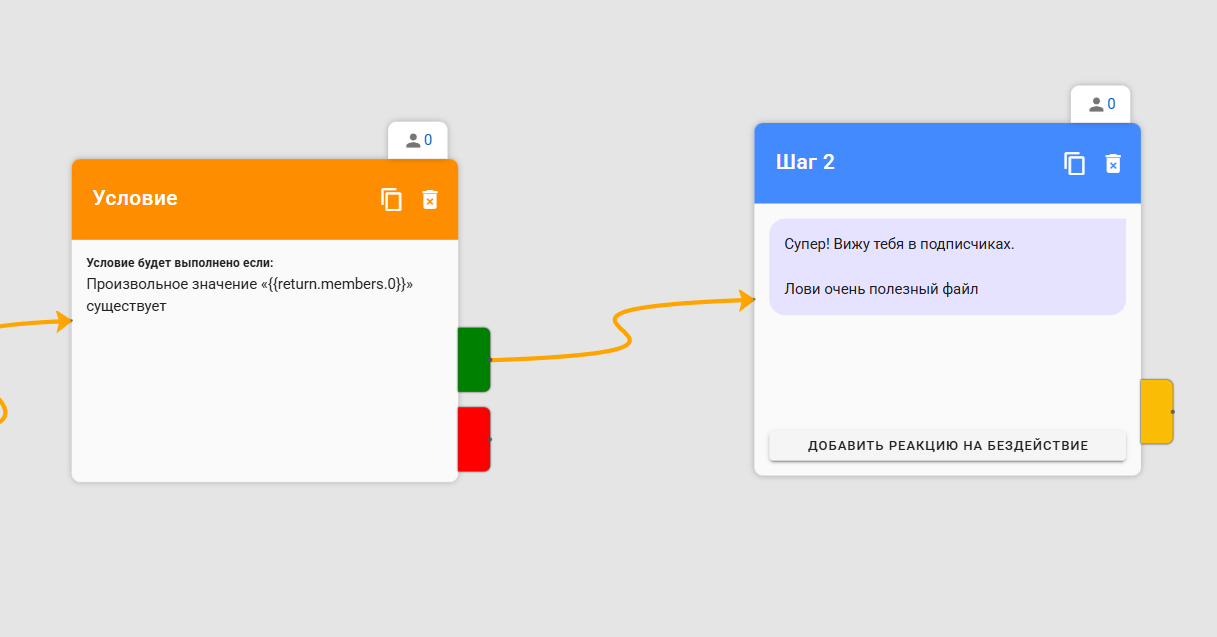Click the copy icon on Шаг 2
Image resolution: width=1217 pixels, height=637 pixels.
(1074, 163)
